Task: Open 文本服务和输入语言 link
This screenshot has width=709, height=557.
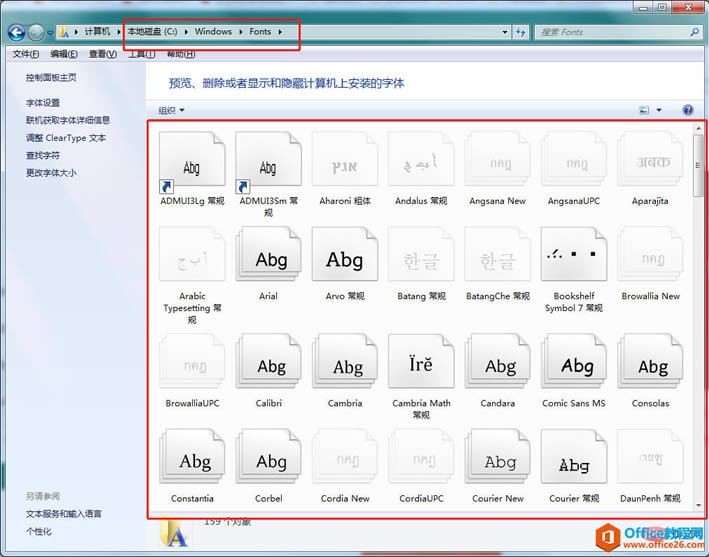Action: pyautogui.click(x=64, y=514)
